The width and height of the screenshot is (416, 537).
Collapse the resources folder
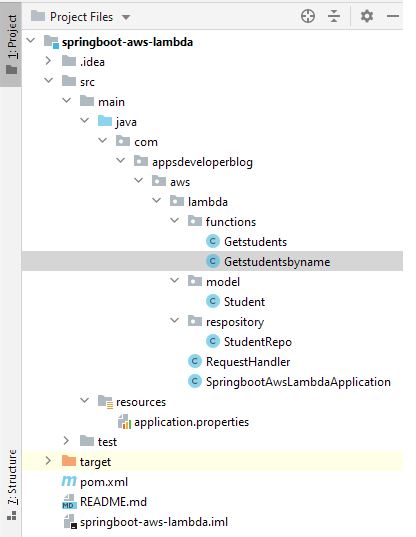(85, 400)
